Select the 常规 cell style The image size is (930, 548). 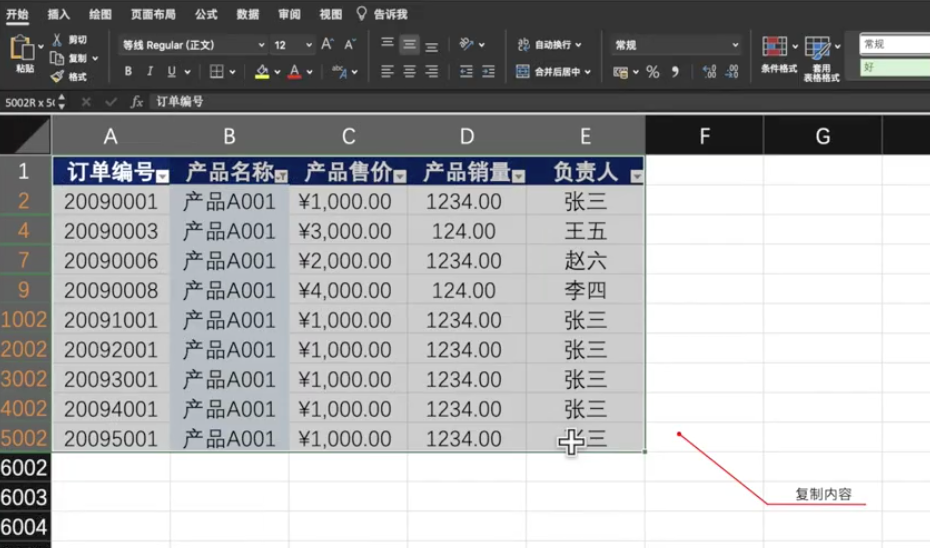(894, 44)
